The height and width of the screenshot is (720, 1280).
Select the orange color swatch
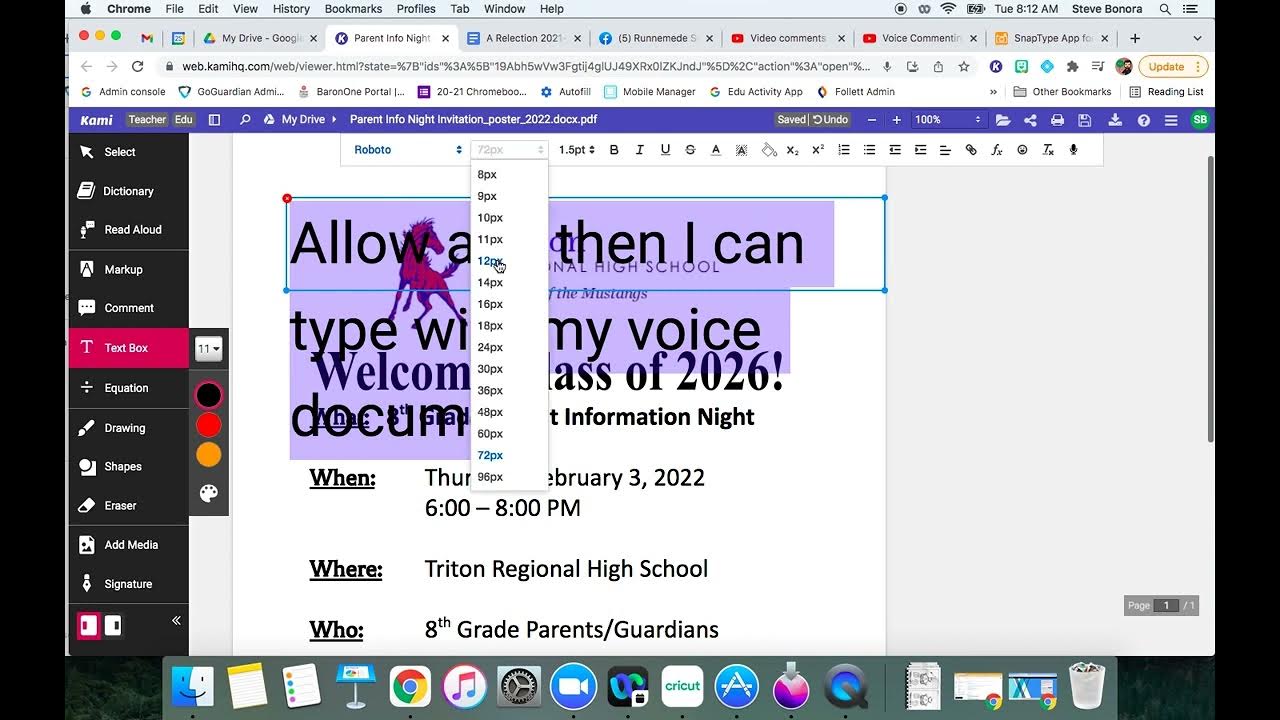pos(208,455)
